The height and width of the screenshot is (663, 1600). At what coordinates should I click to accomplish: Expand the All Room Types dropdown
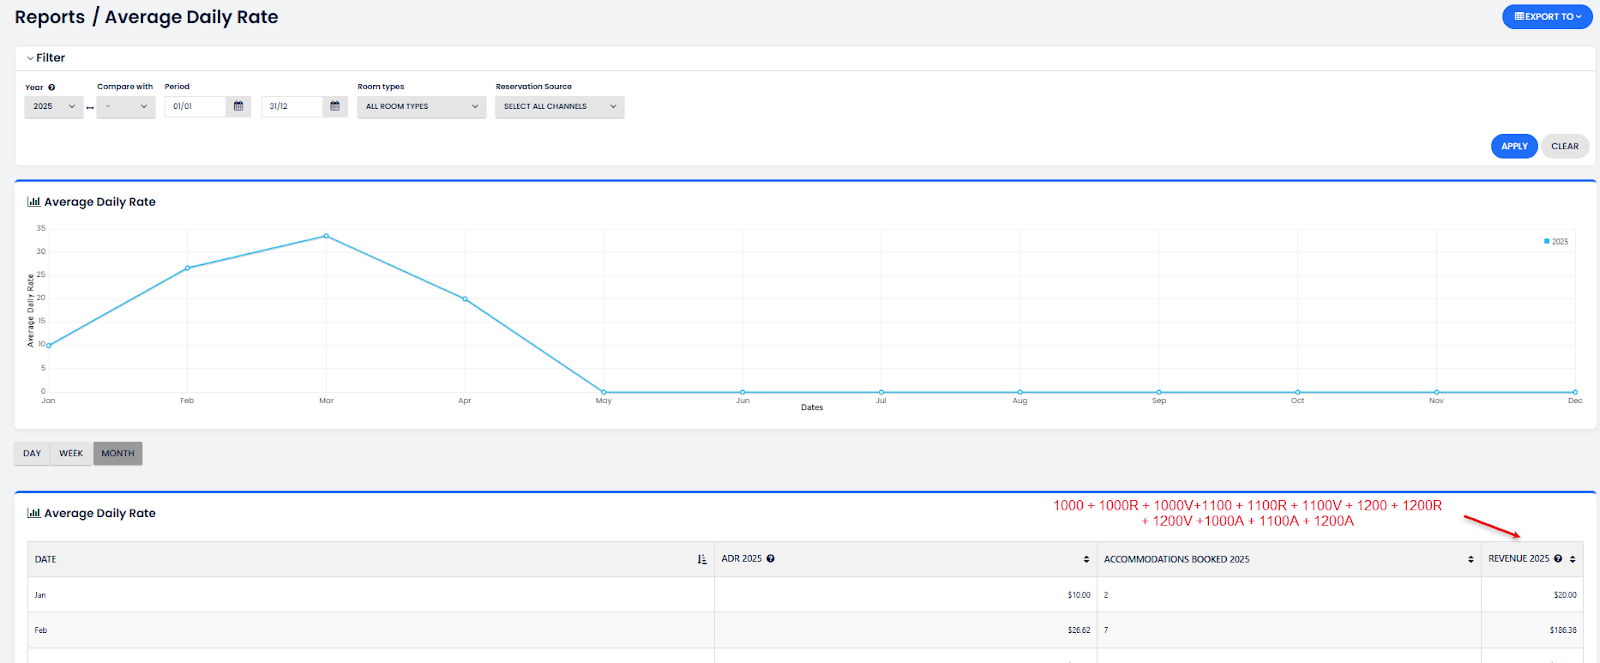pos(421,106)
